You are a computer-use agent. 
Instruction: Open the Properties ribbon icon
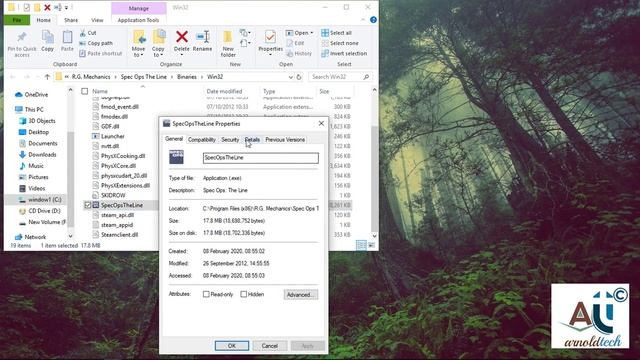coord(270,37)
